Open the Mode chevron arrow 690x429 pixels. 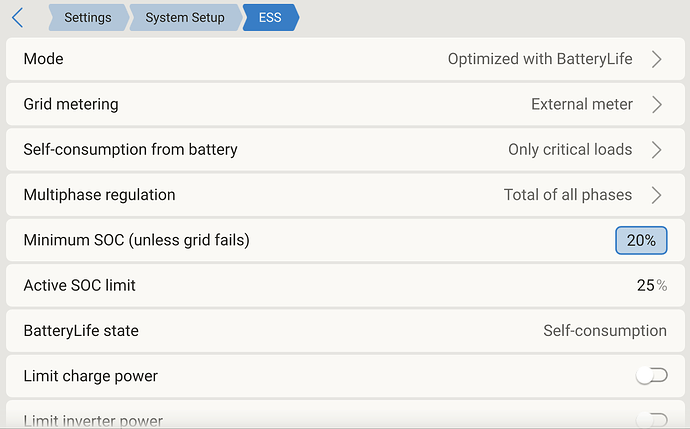click(x=657, y=59)
